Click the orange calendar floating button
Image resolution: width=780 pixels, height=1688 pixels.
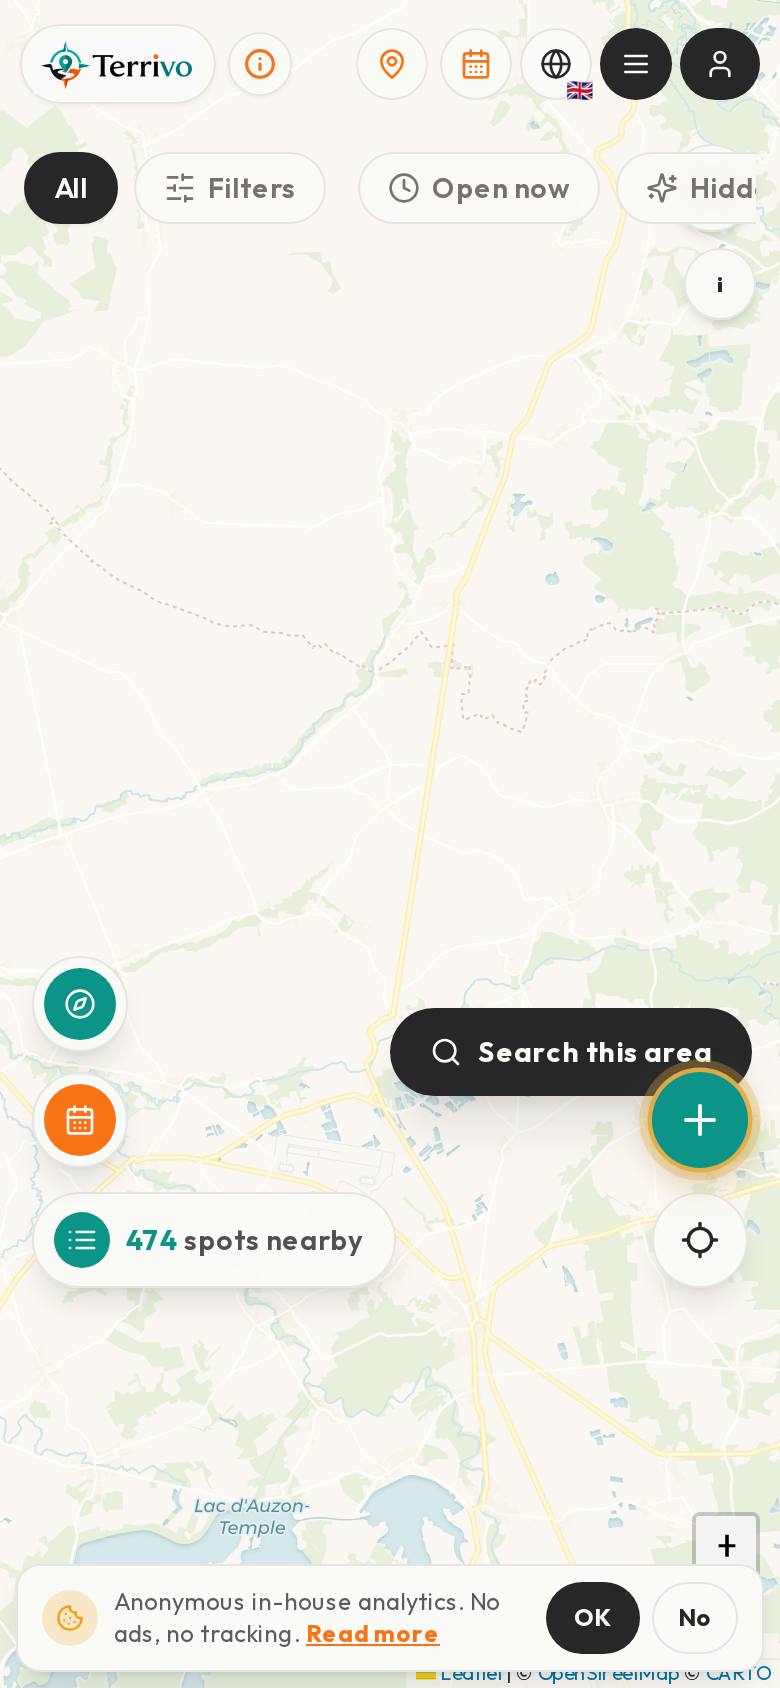pyautogui.click(x=80, y=1120)
